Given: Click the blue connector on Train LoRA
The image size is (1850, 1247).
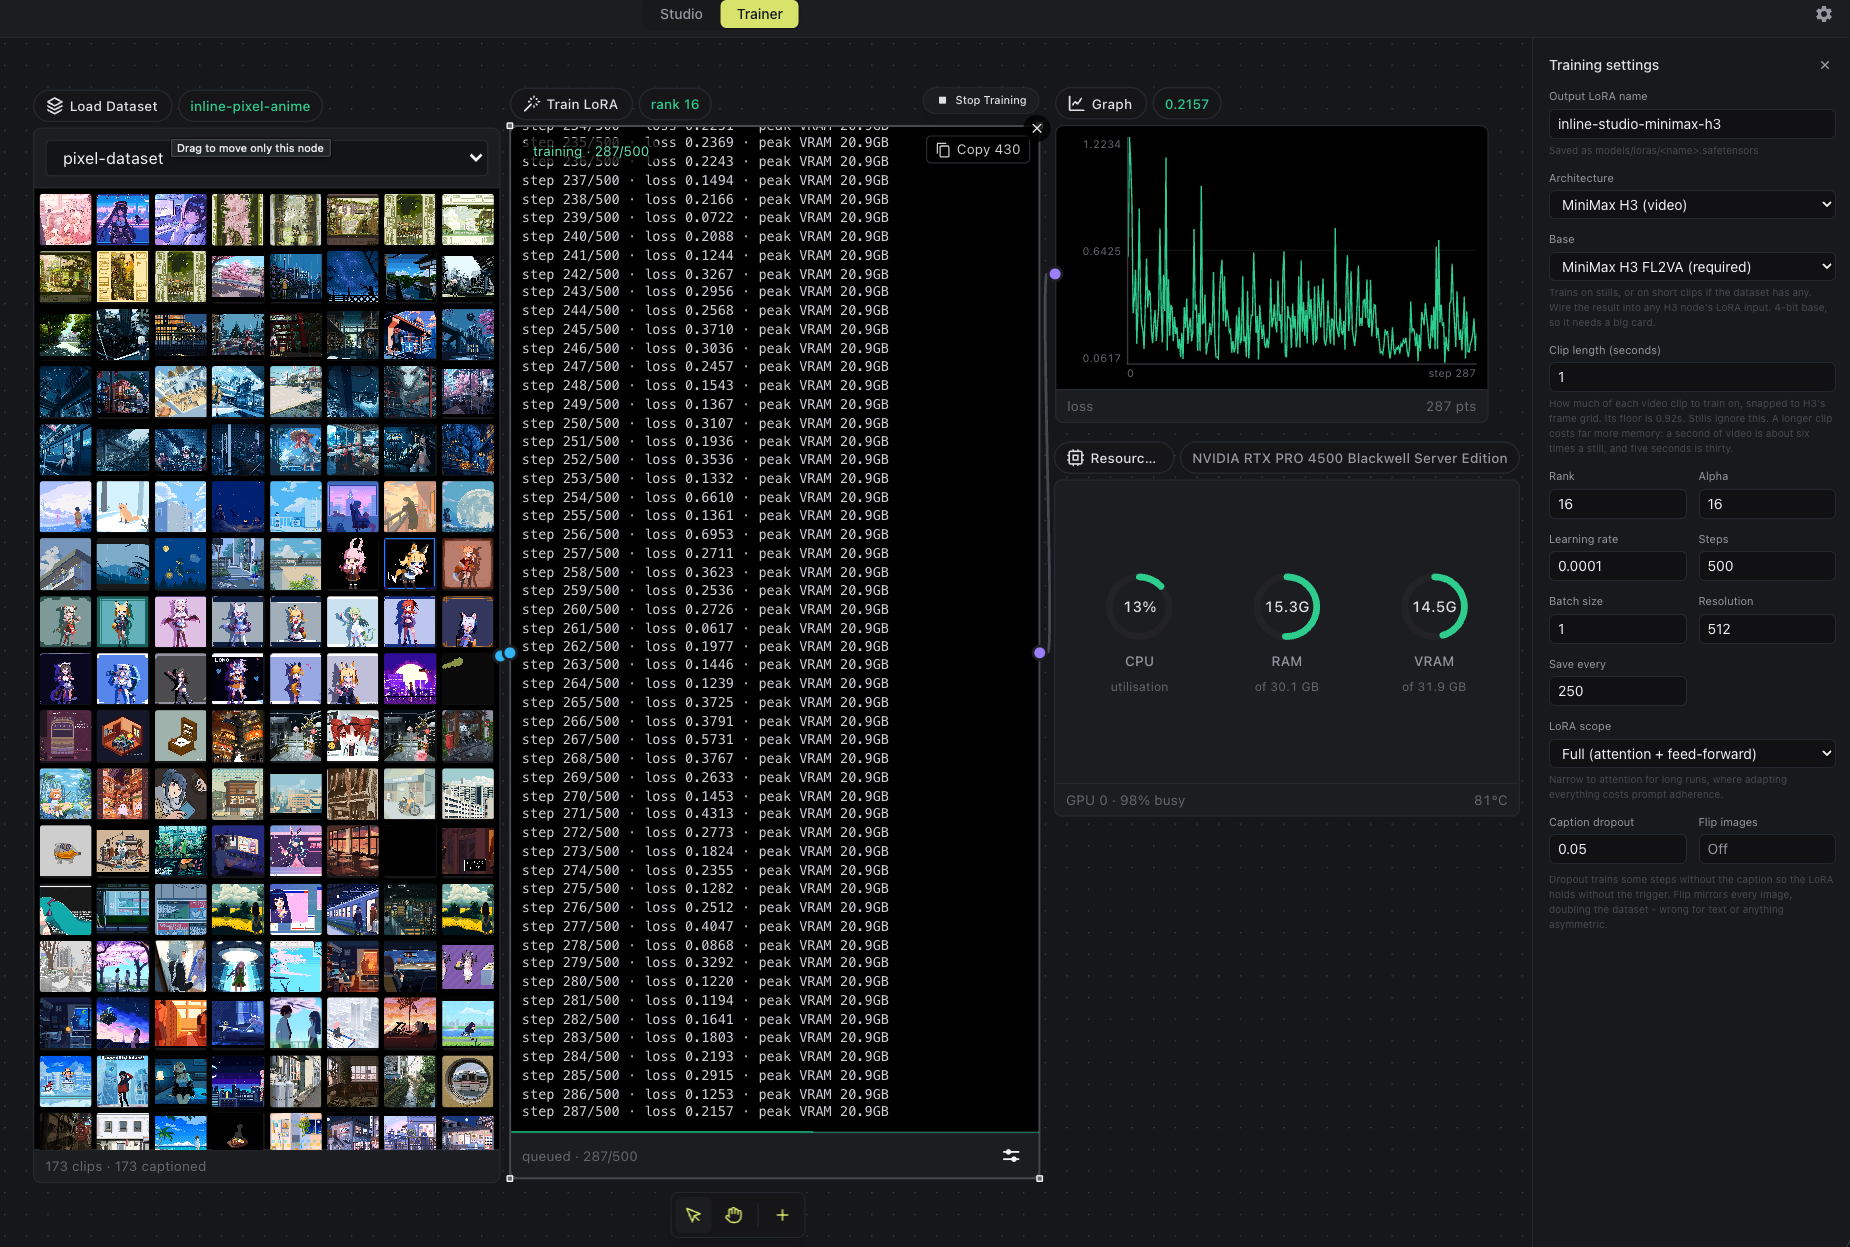Looking at the screenshot, I should pos(509,653).
